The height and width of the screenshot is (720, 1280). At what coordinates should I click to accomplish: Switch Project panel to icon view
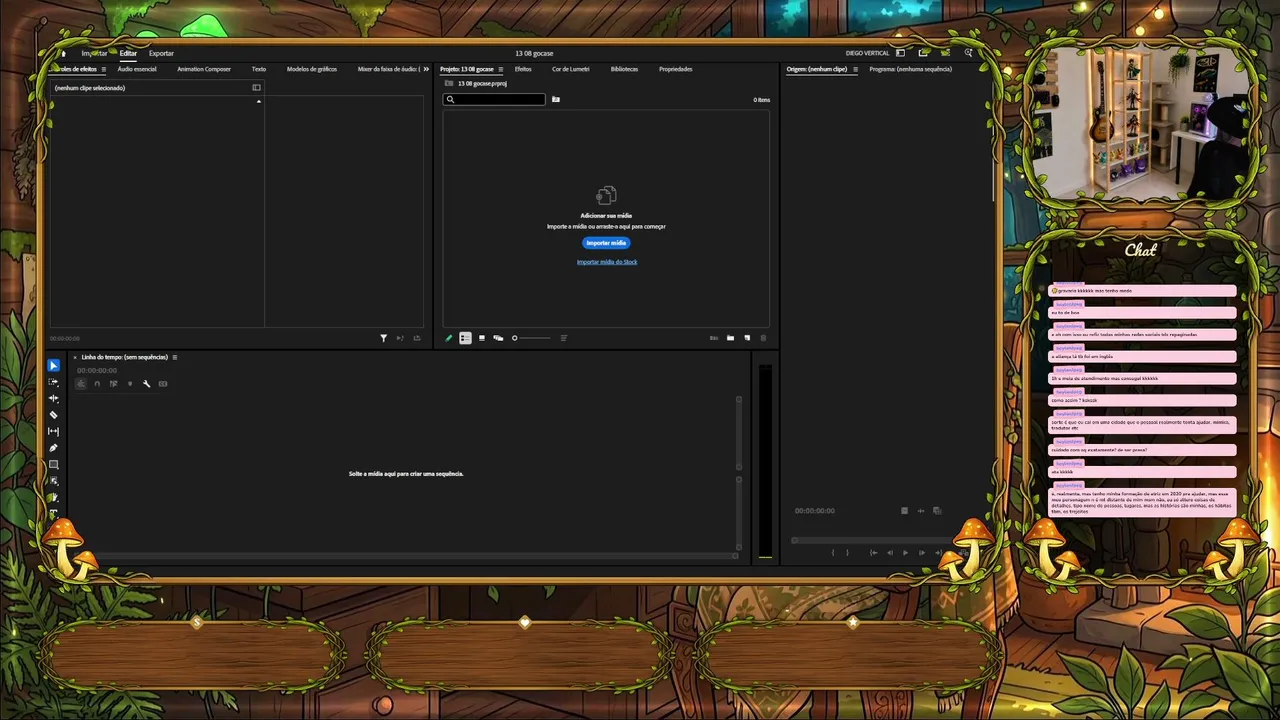(482, 338)
